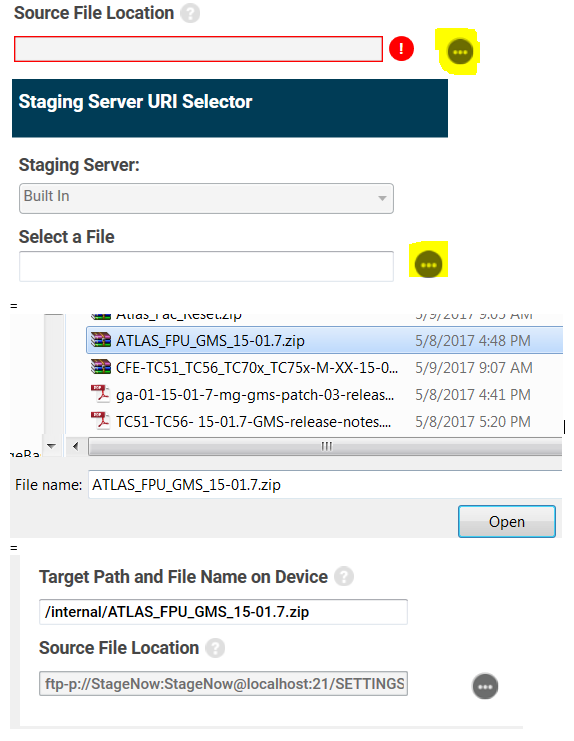Click the browse button beside the ftp-p://StageNow source field
Viewport: 574px width, 741px height.
pos(485,686)
